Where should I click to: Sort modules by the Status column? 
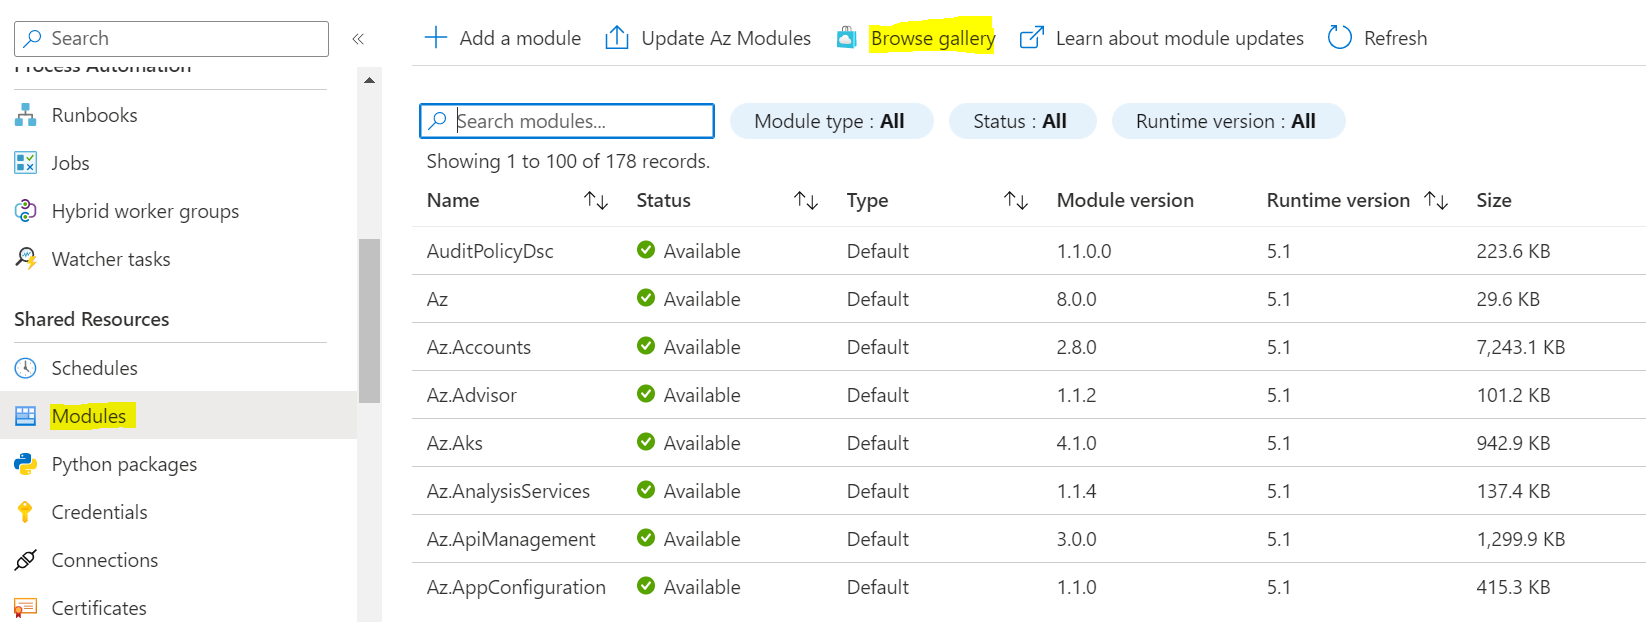(x=806, y=201)
